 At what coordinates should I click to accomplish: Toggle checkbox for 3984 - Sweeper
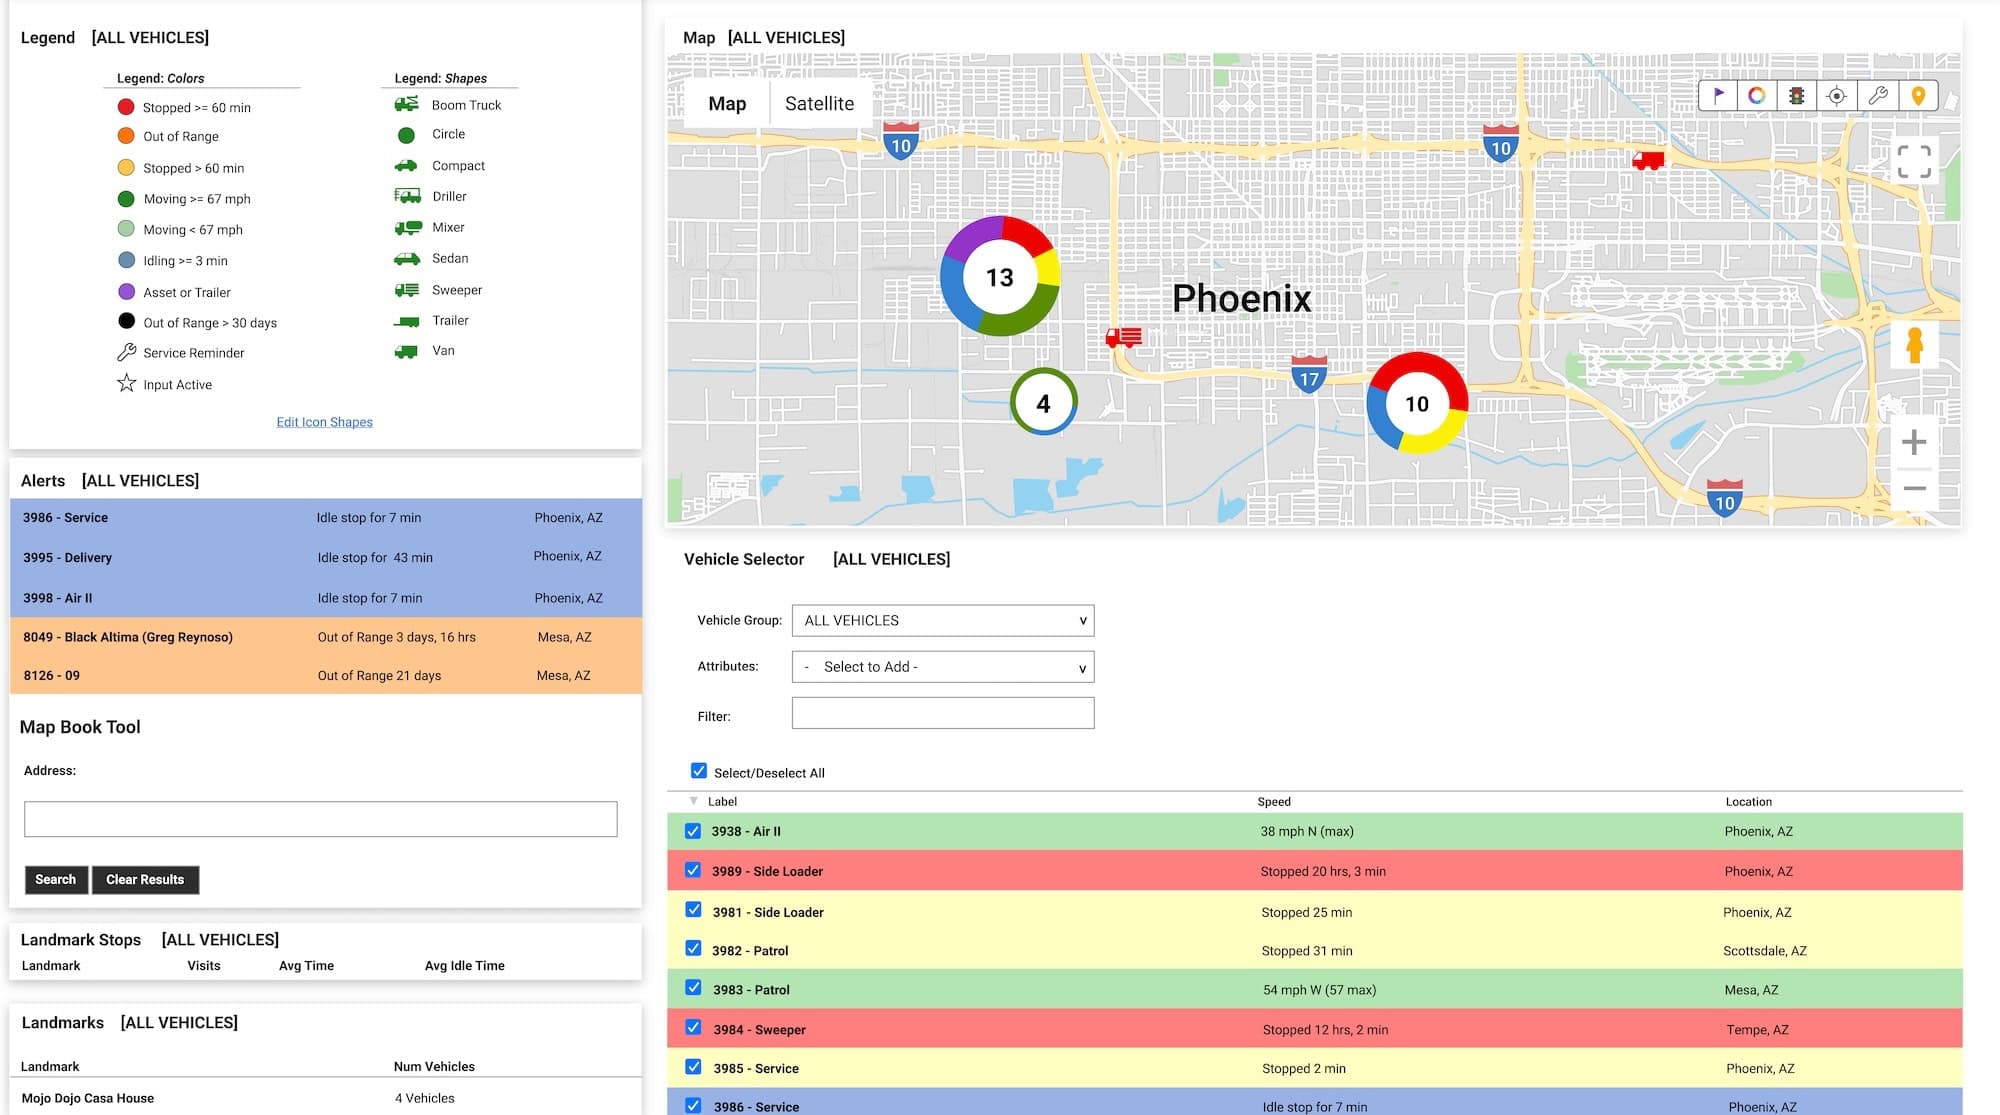pos(693,1028)
